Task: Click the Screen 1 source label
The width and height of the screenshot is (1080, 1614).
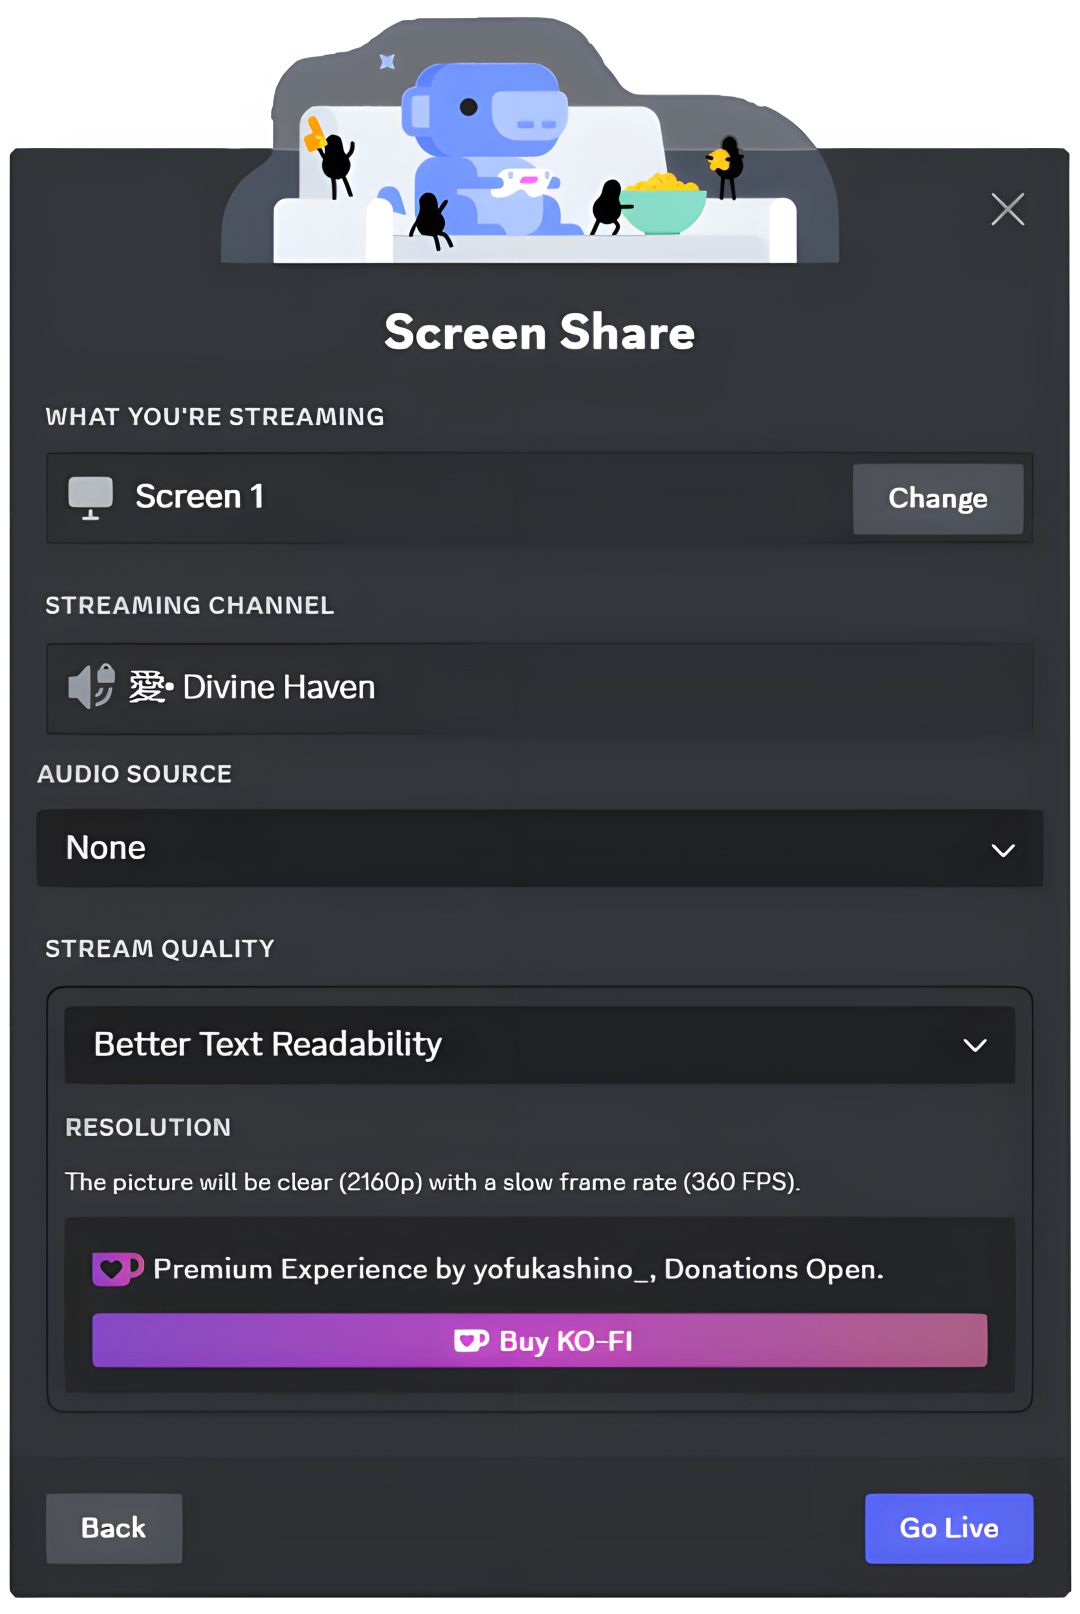Action: [x=200, y=496]
